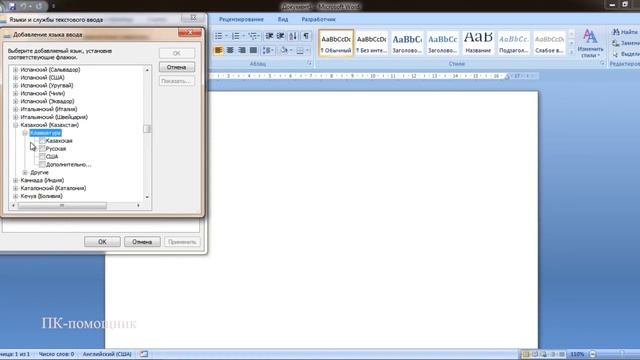Select the Название style
The image size is (640, 360).
(x=478, y=43)
